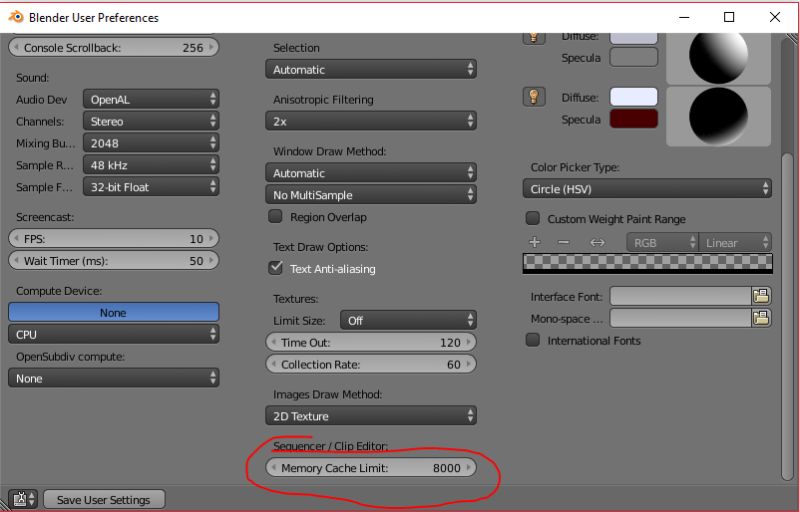Screen dimensions: 800x512
Task: Open the CPU compute device dropdown
Action: tap(113, 334)
